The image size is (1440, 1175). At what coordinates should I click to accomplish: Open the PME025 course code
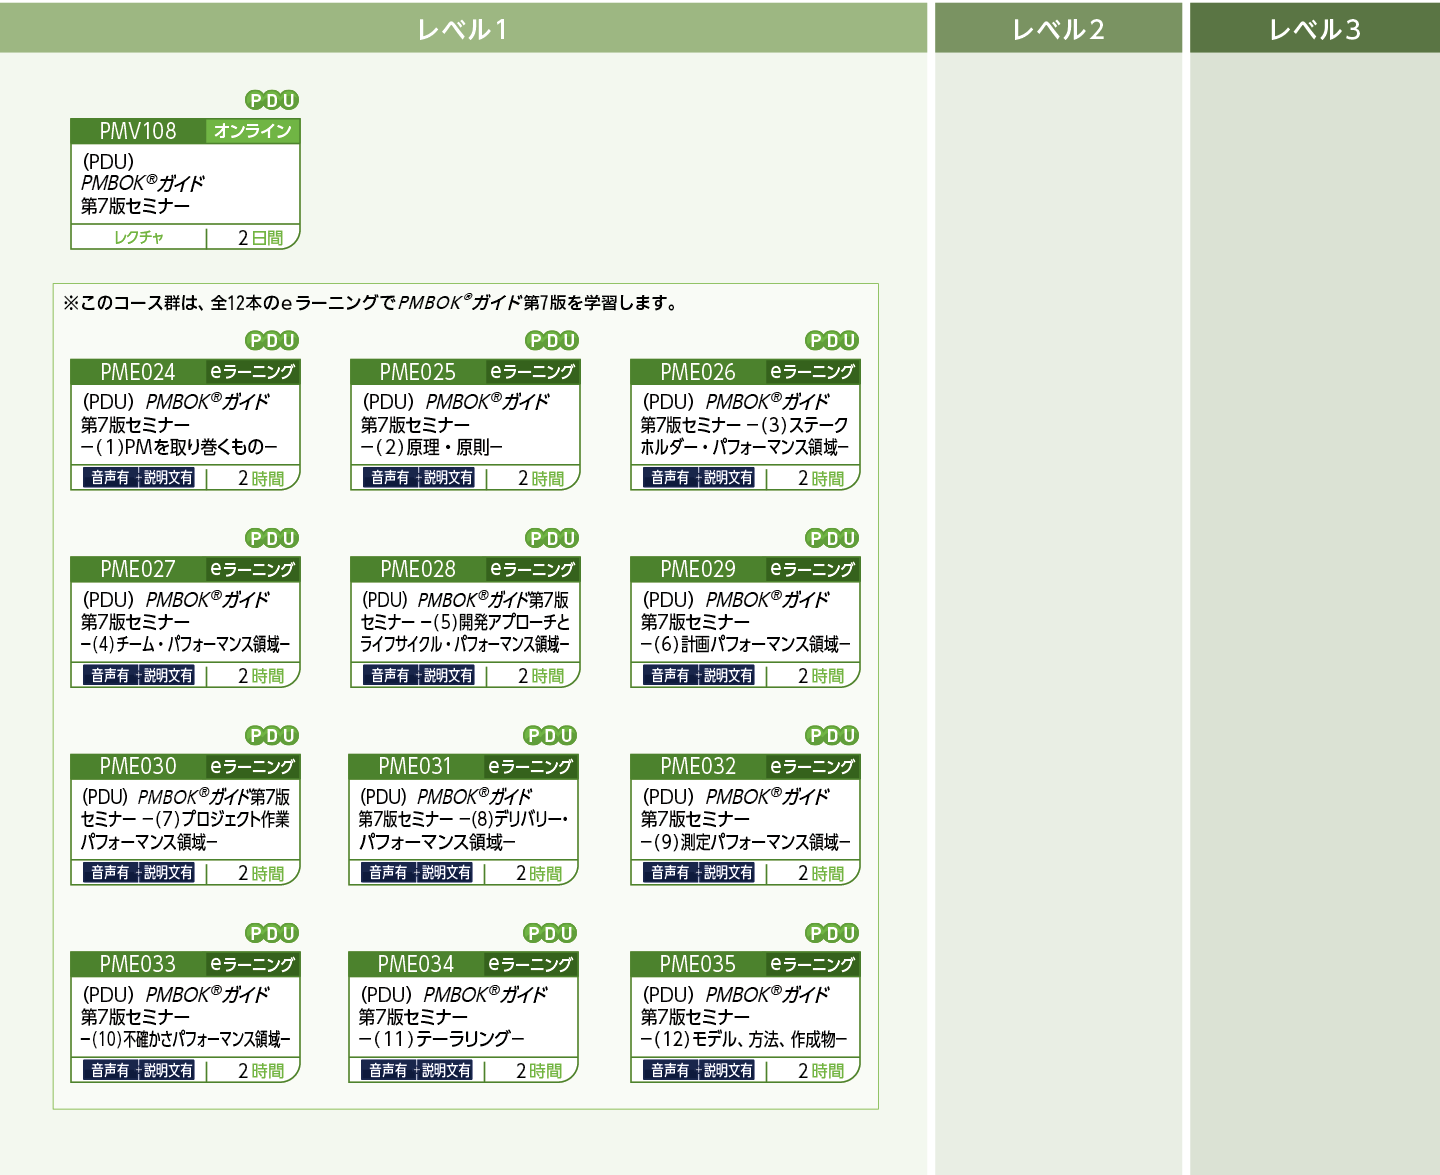[x=418, y=372]
